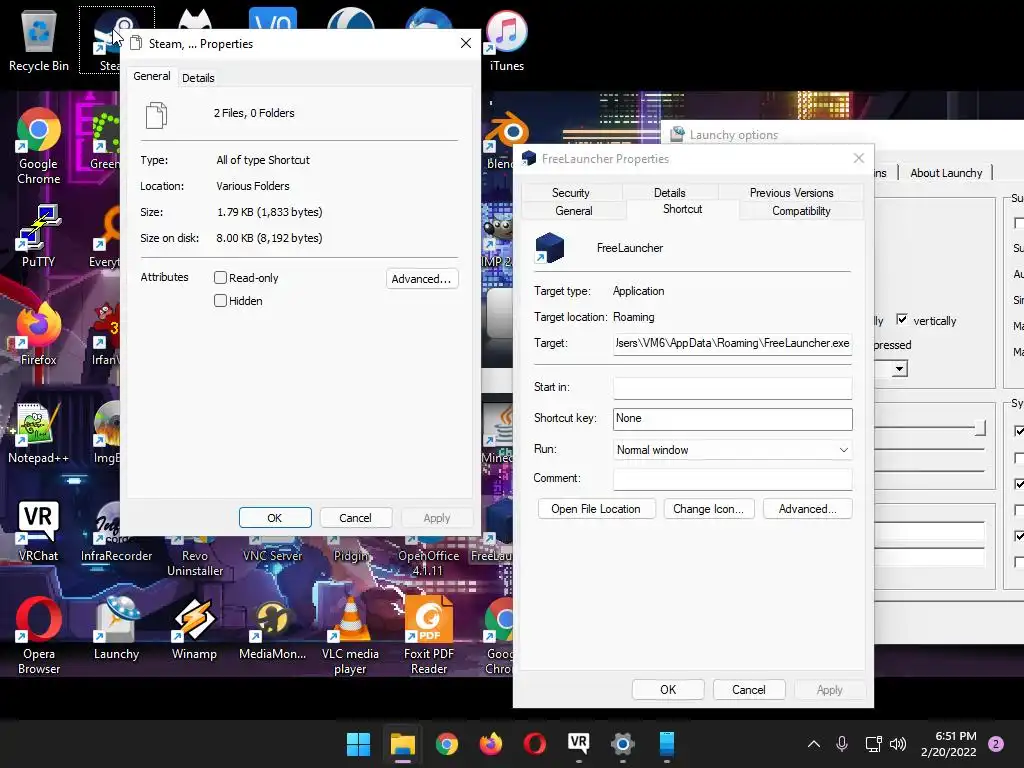Open Details tab in FreeLauncher Properties
Viewport: 1024px width, 768px height.
[669, 193]
